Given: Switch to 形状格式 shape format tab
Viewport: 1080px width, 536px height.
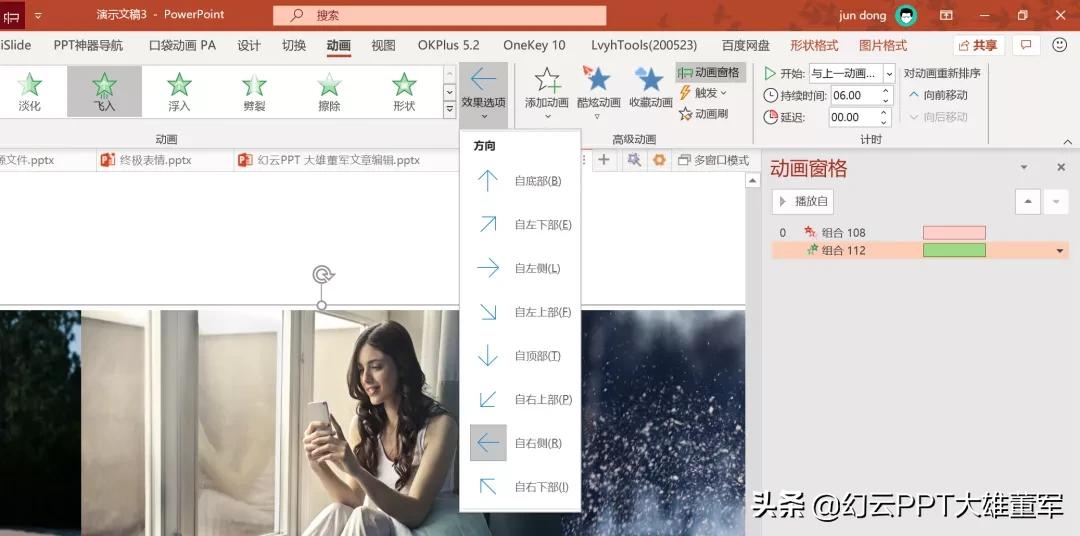Looking at the screenshot, I should tap(814, 45).
